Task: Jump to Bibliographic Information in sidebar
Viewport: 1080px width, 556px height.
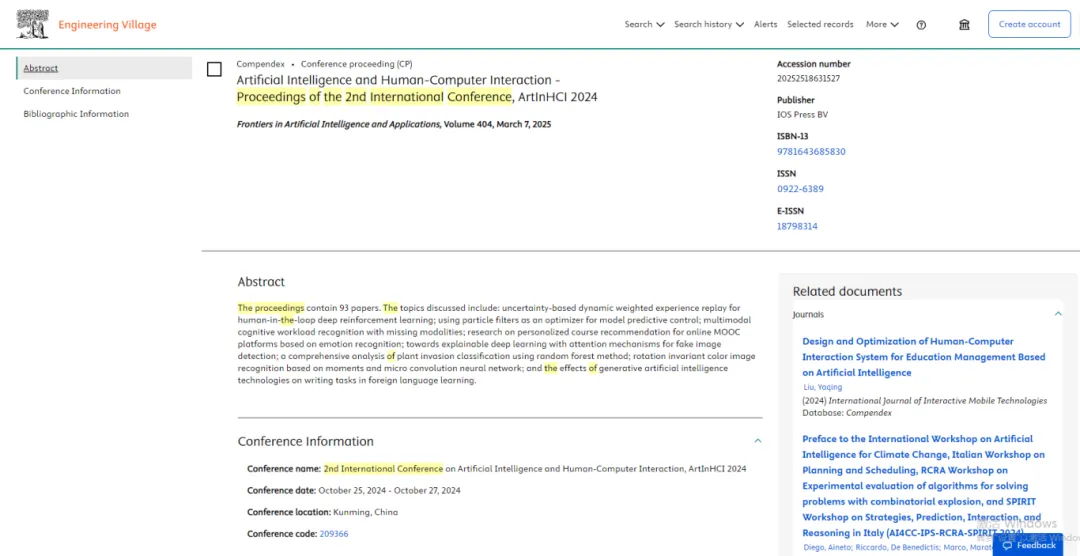Action: point(76,114)
